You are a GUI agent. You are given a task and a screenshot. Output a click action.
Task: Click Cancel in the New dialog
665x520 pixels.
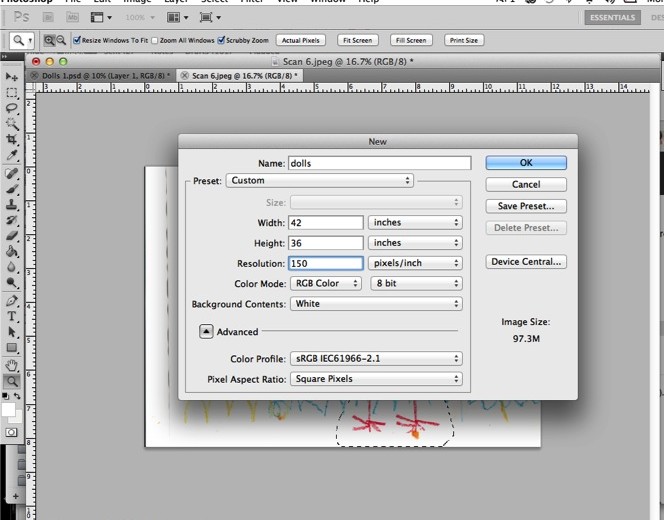(526, 185)
